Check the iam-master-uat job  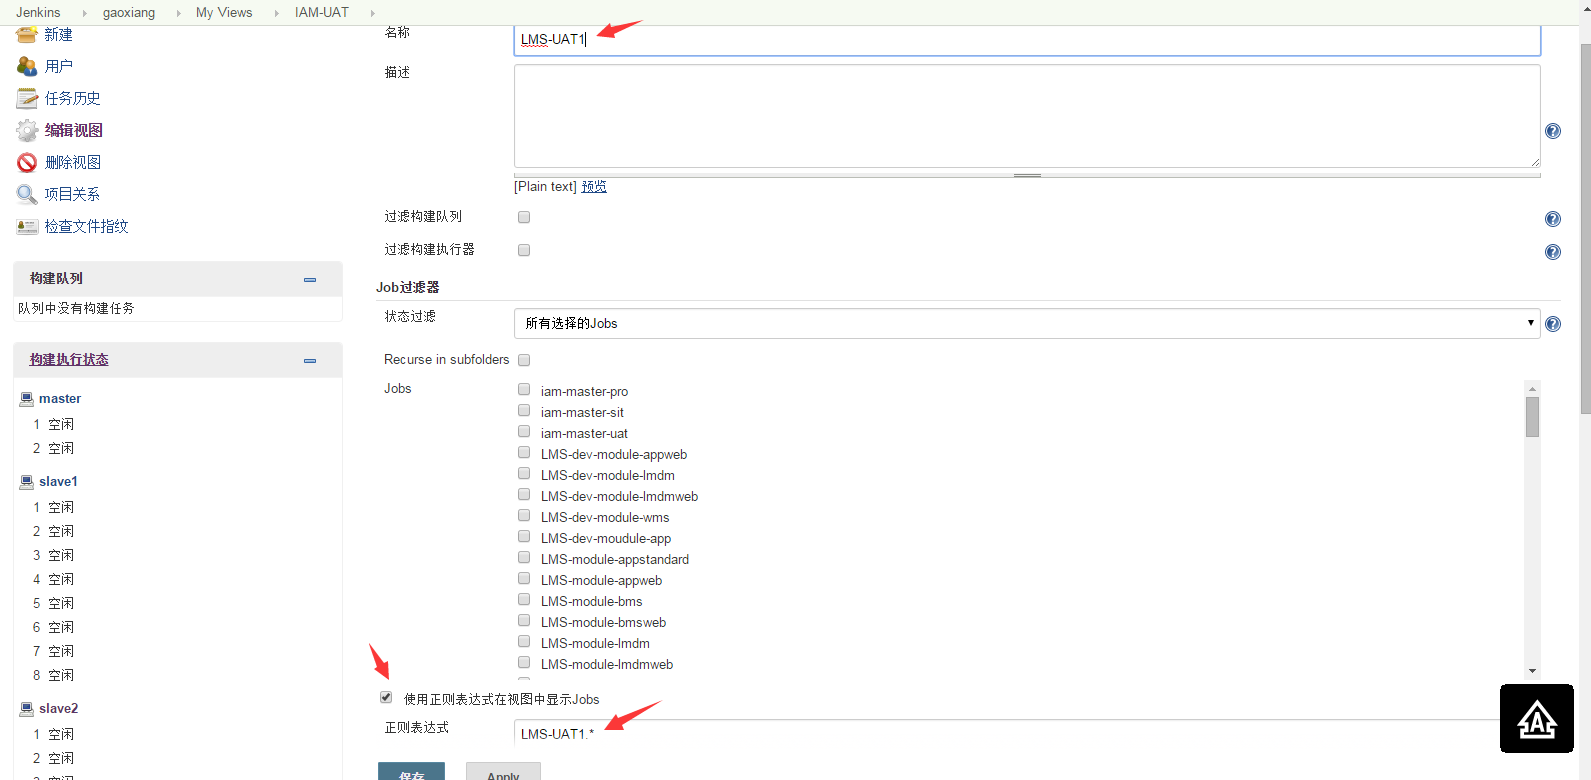524,431
